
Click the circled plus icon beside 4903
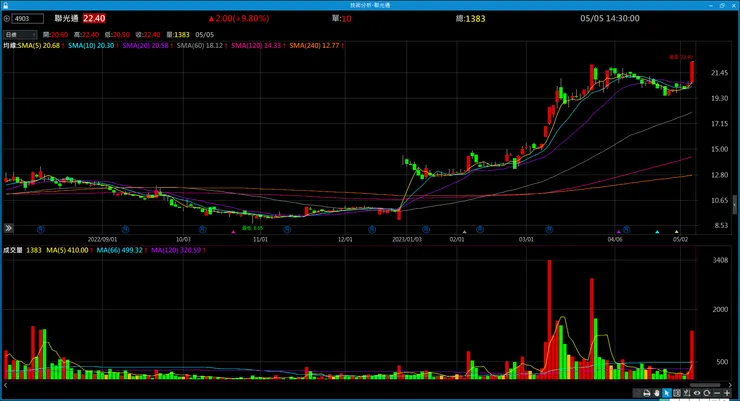(7, 19)
